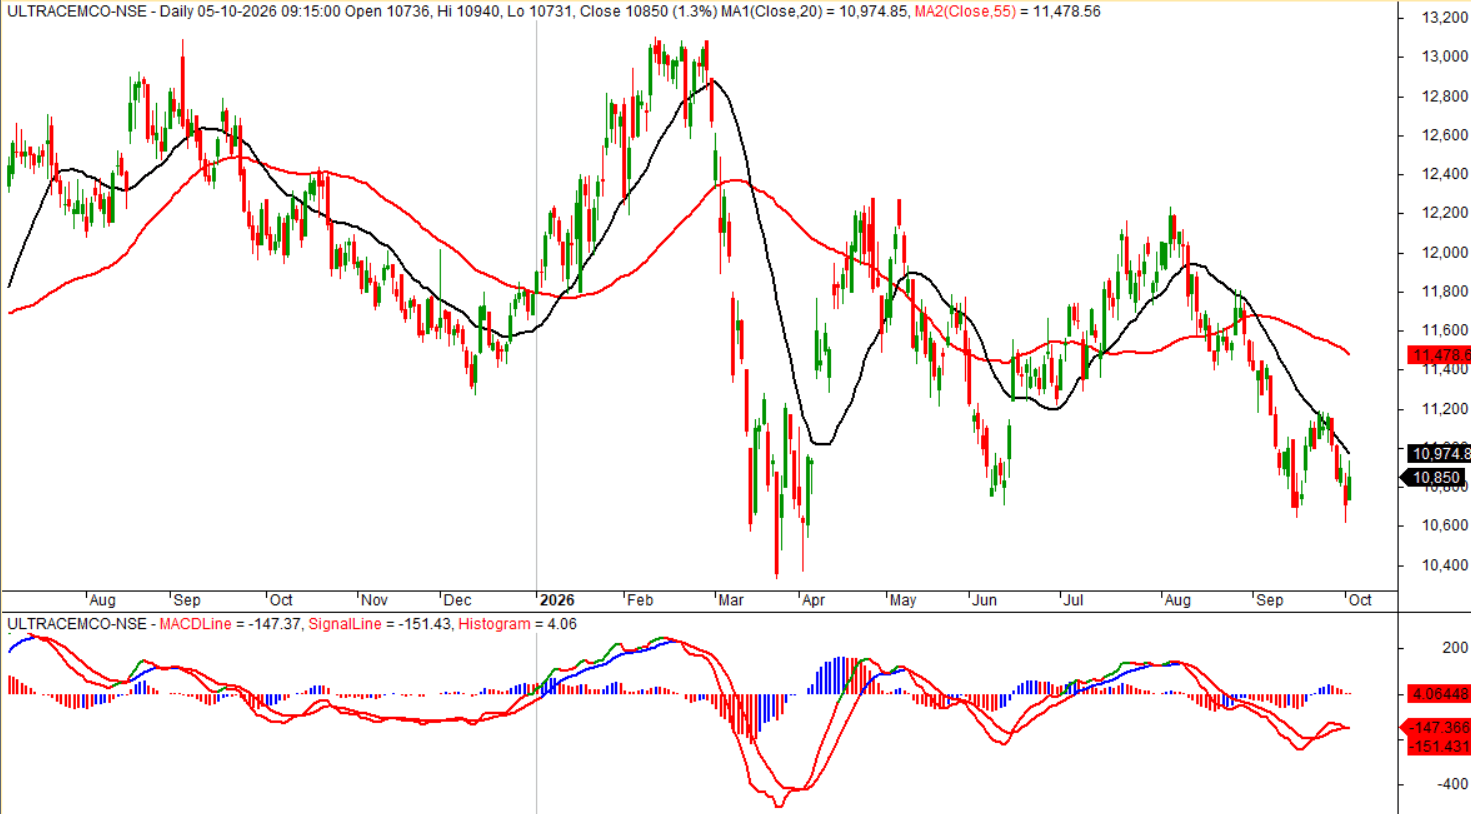Click the Dec label on the time axis

[457, 600]
